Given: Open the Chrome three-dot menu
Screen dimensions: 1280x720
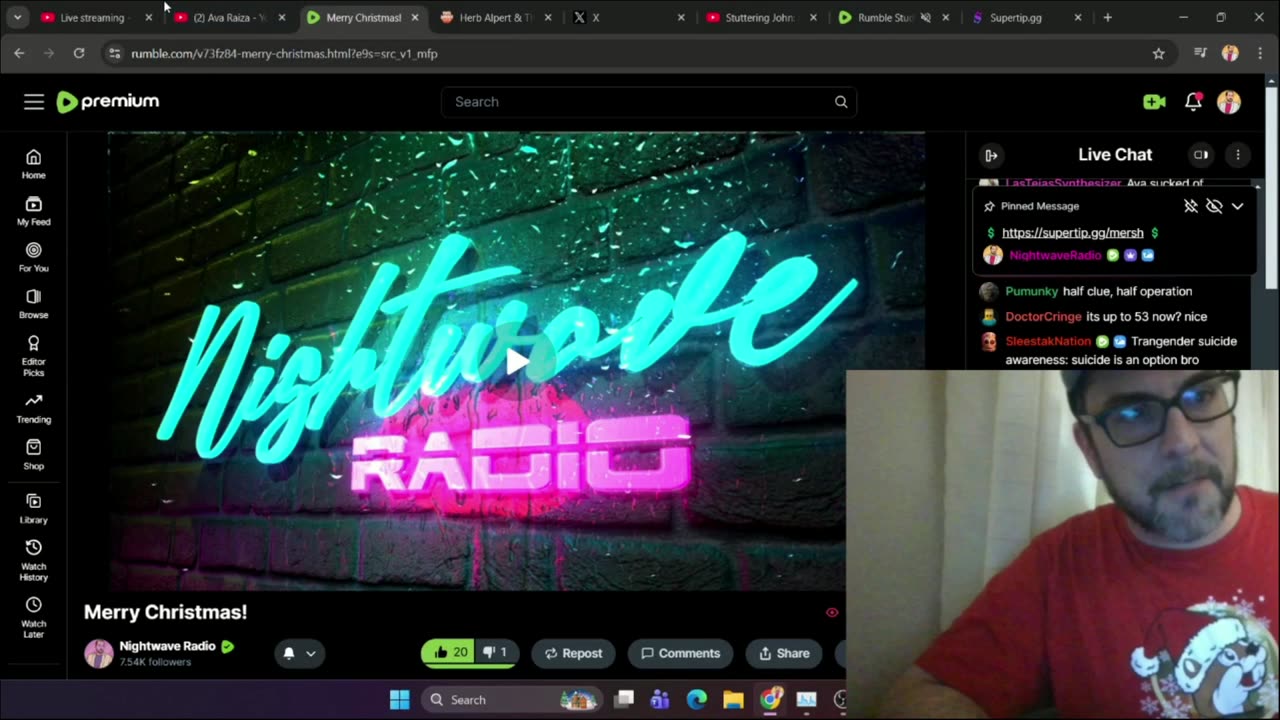Looking at the screenshot, I should 1260,54.
